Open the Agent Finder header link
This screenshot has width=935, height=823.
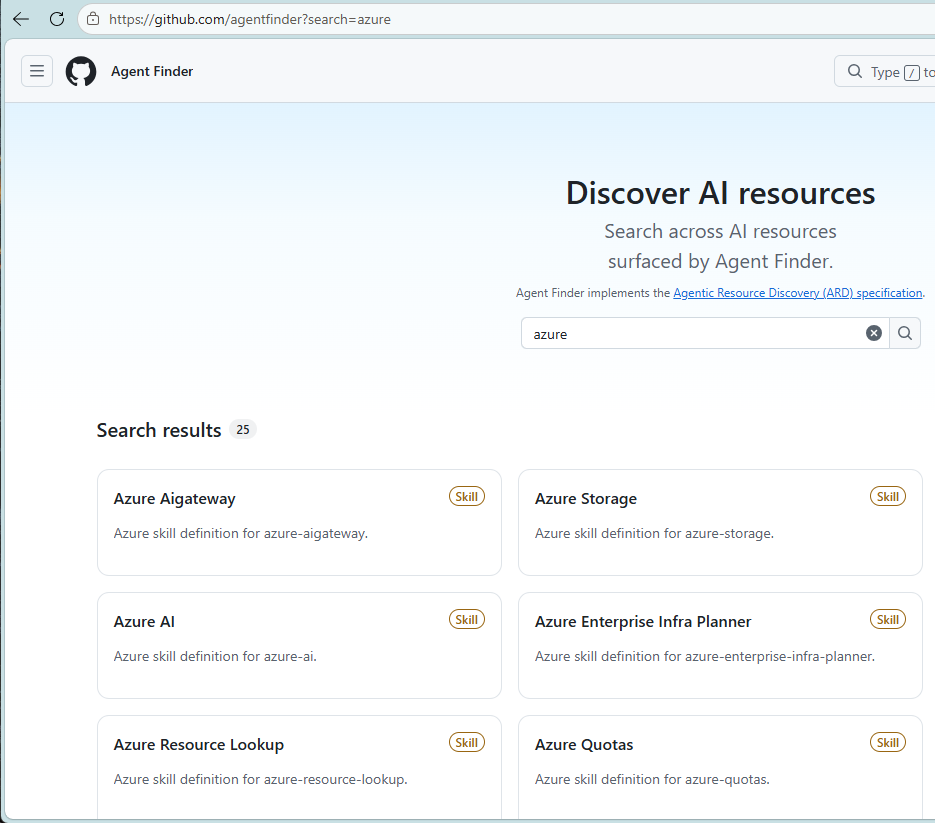pos(152,72)
